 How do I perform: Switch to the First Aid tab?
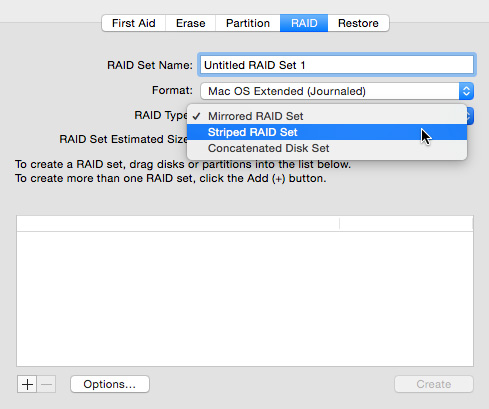coord(134,23)
